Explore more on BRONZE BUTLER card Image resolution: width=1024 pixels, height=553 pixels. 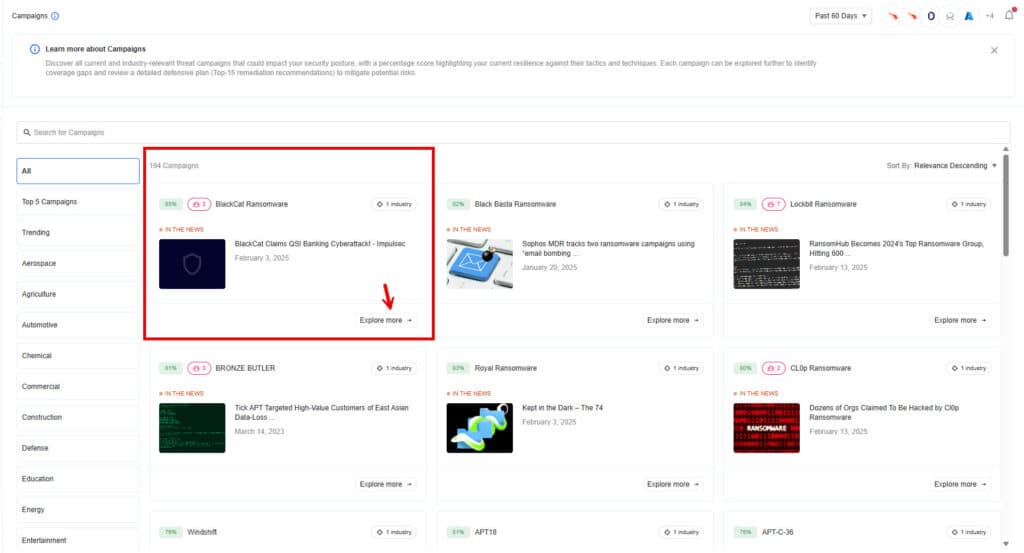click(x=386, y=484)
